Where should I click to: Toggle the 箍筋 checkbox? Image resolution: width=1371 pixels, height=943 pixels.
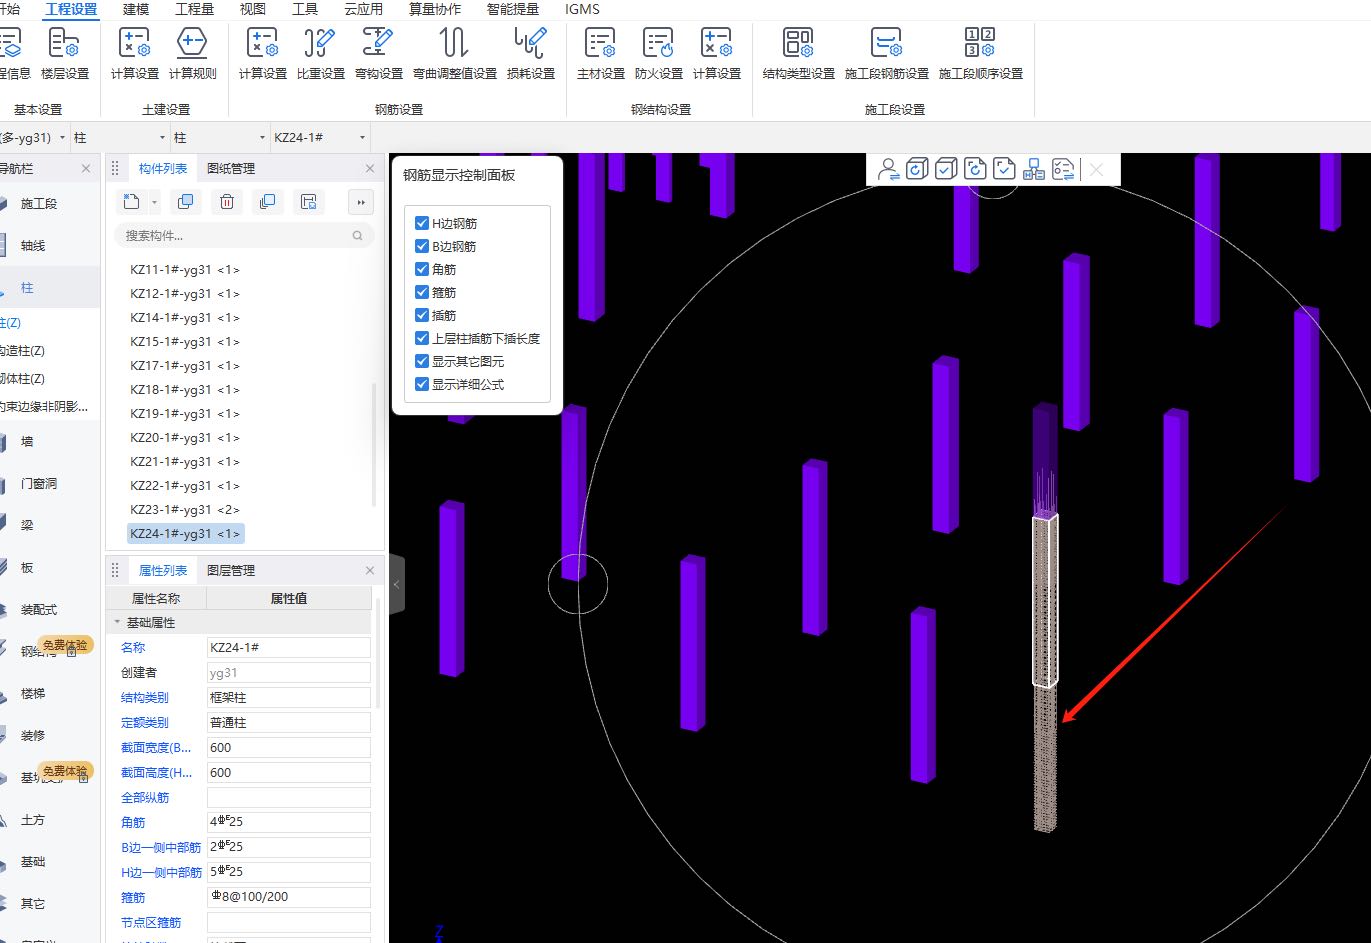pos(422,292)
